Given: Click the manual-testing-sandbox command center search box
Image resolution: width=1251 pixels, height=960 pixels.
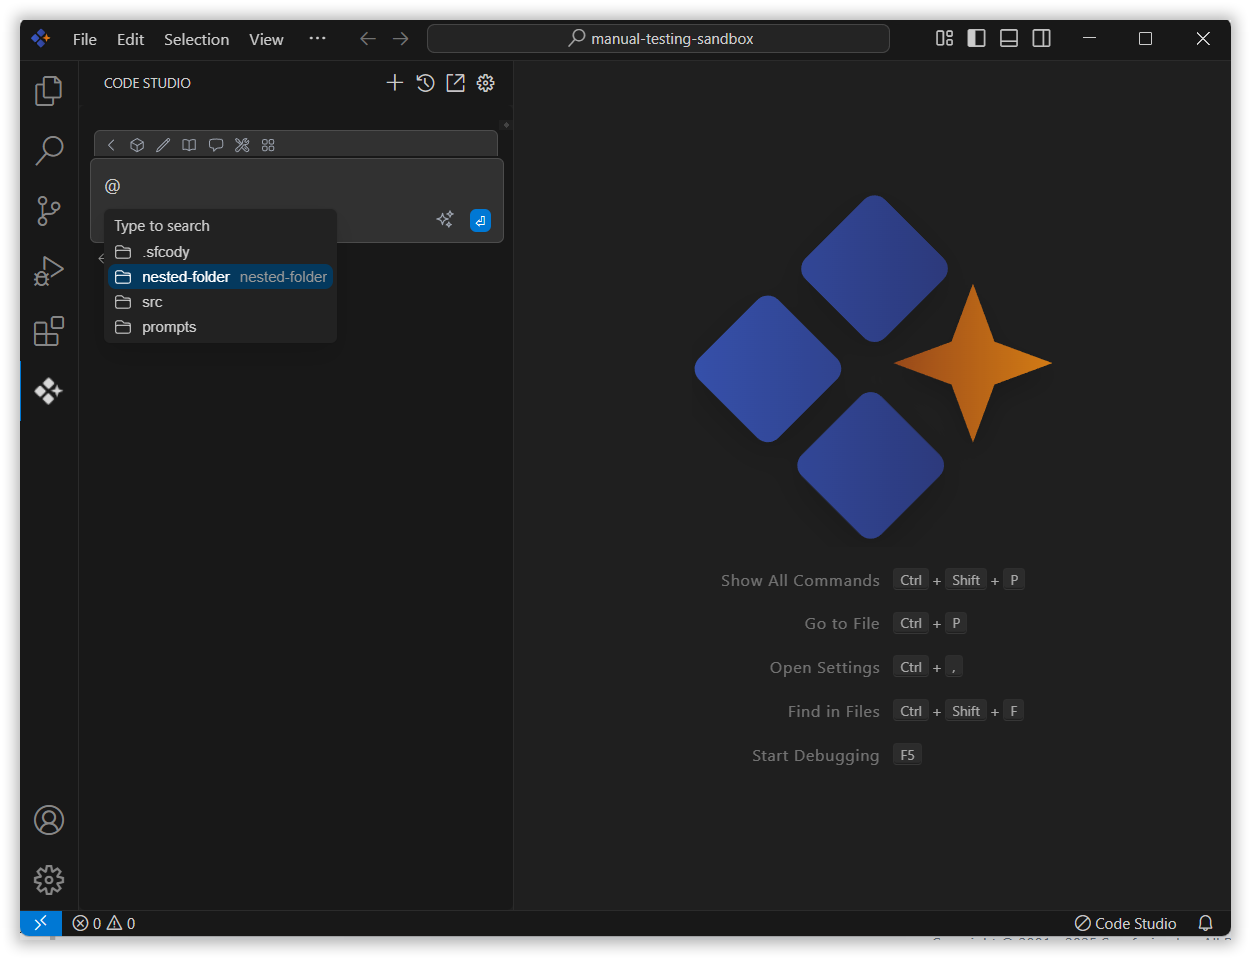Looking at the screenshot, I should click(x=658, y=39).
